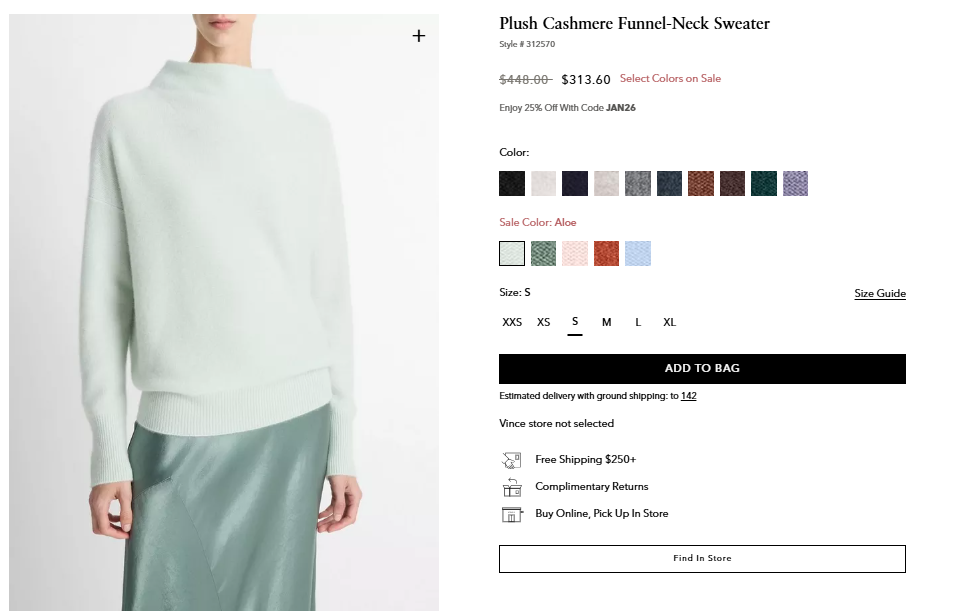Screen dimensions: 975x616
Task: Choose the lavender purple color swatch
Action: pyautogui.click(x=795, y=183)
